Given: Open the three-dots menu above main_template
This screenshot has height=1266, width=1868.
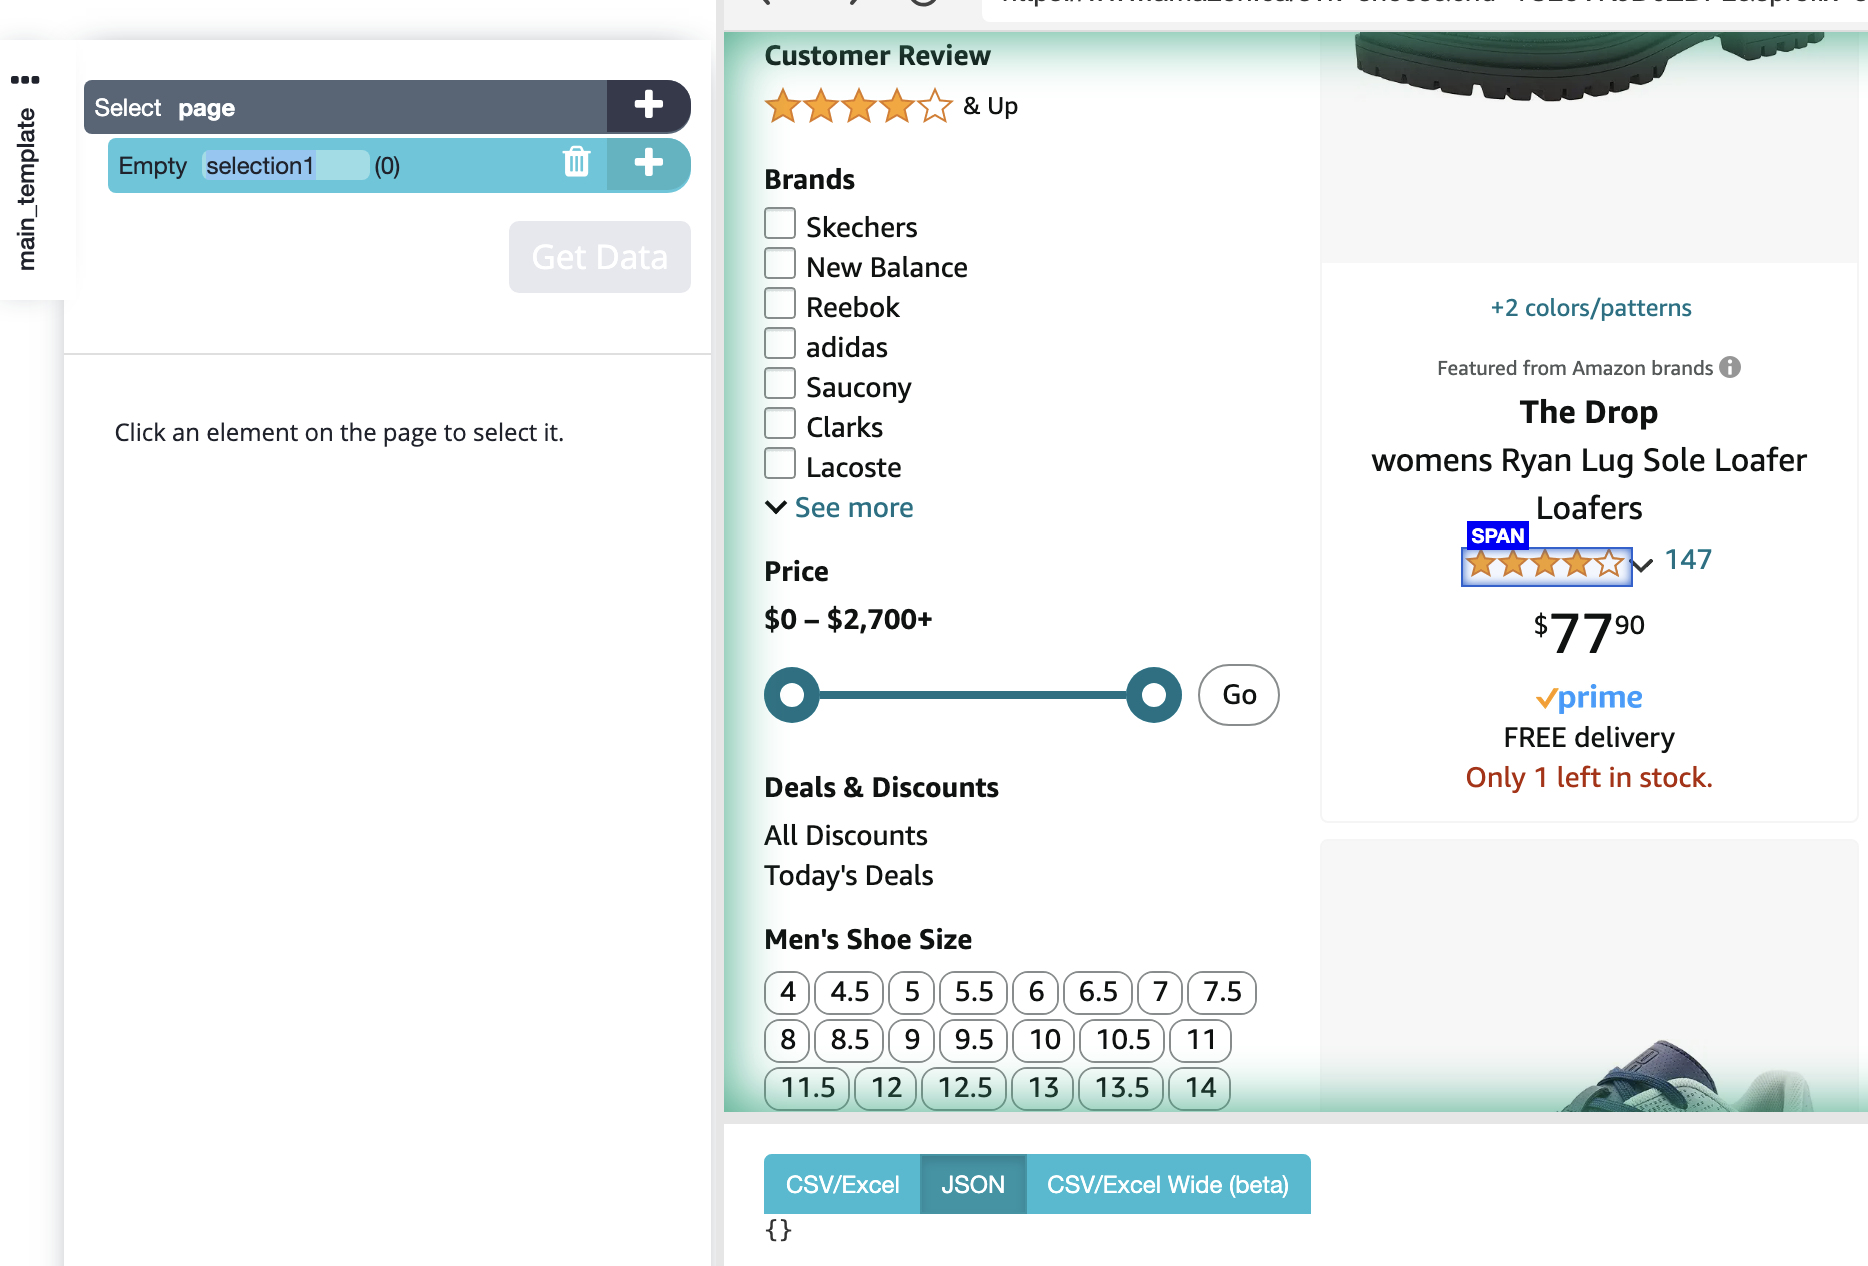Looking at the screenshot, I should click(25, 80).
